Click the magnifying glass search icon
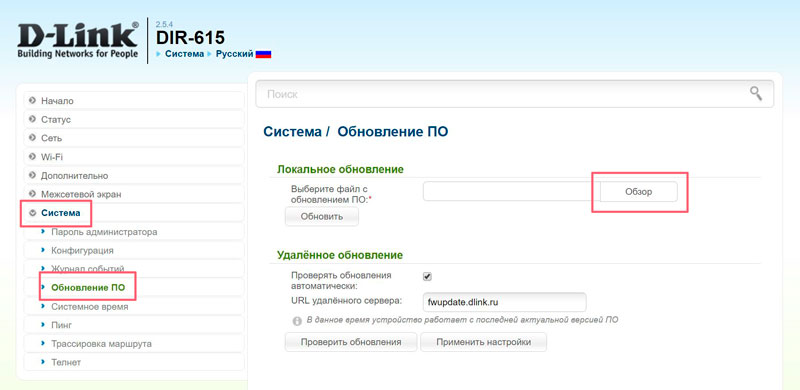Screen dimensions: 800x390 coord(756,93)
